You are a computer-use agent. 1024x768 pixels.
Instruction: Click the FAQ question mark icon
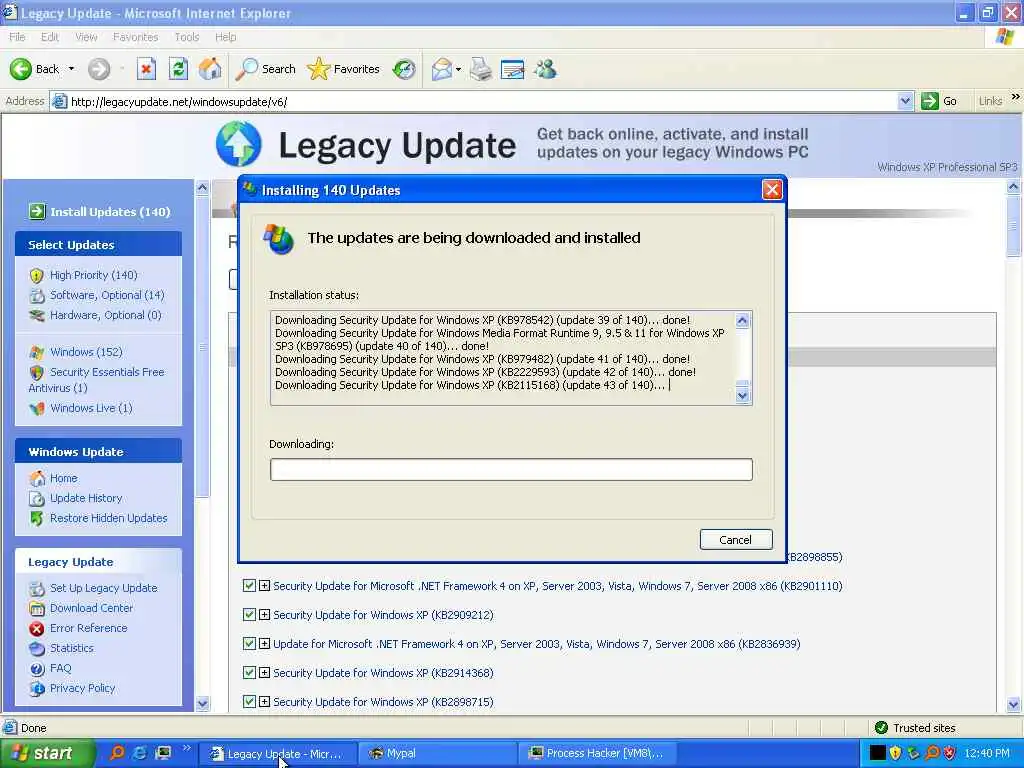coord(37,668)
